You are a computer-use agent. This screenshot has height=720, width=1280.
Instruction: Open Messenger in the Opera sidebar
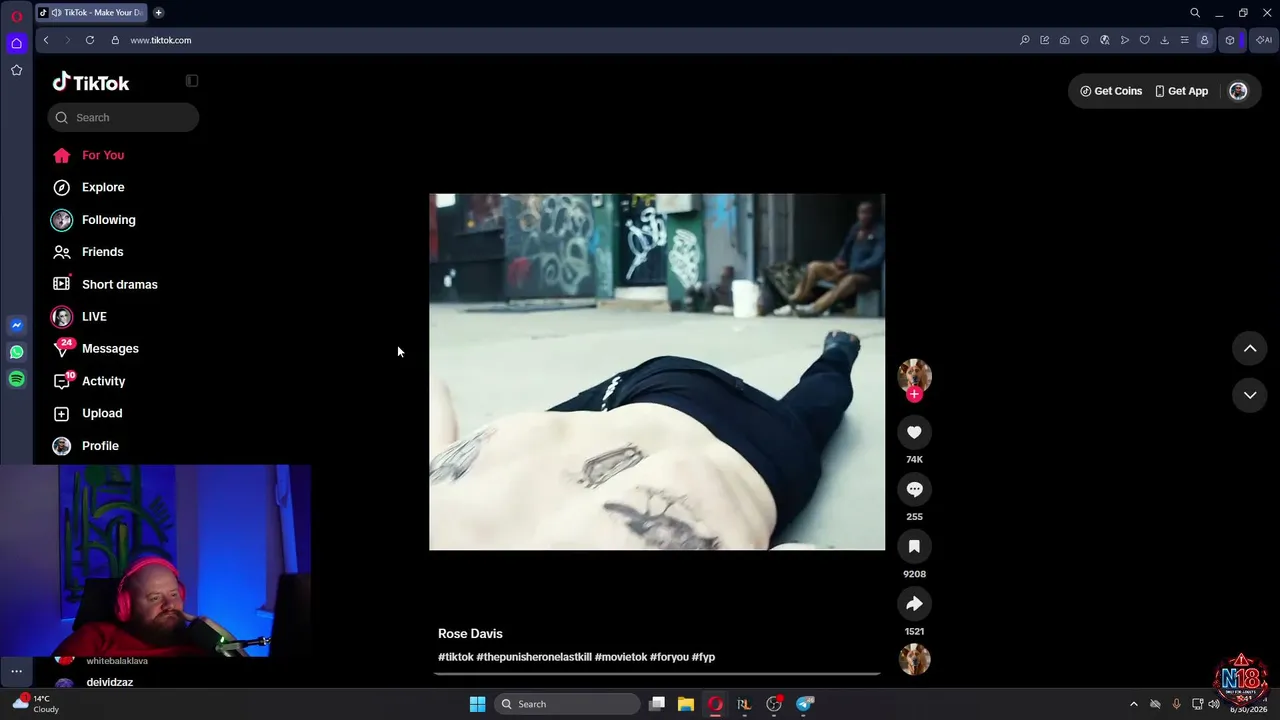click(16, 325)
